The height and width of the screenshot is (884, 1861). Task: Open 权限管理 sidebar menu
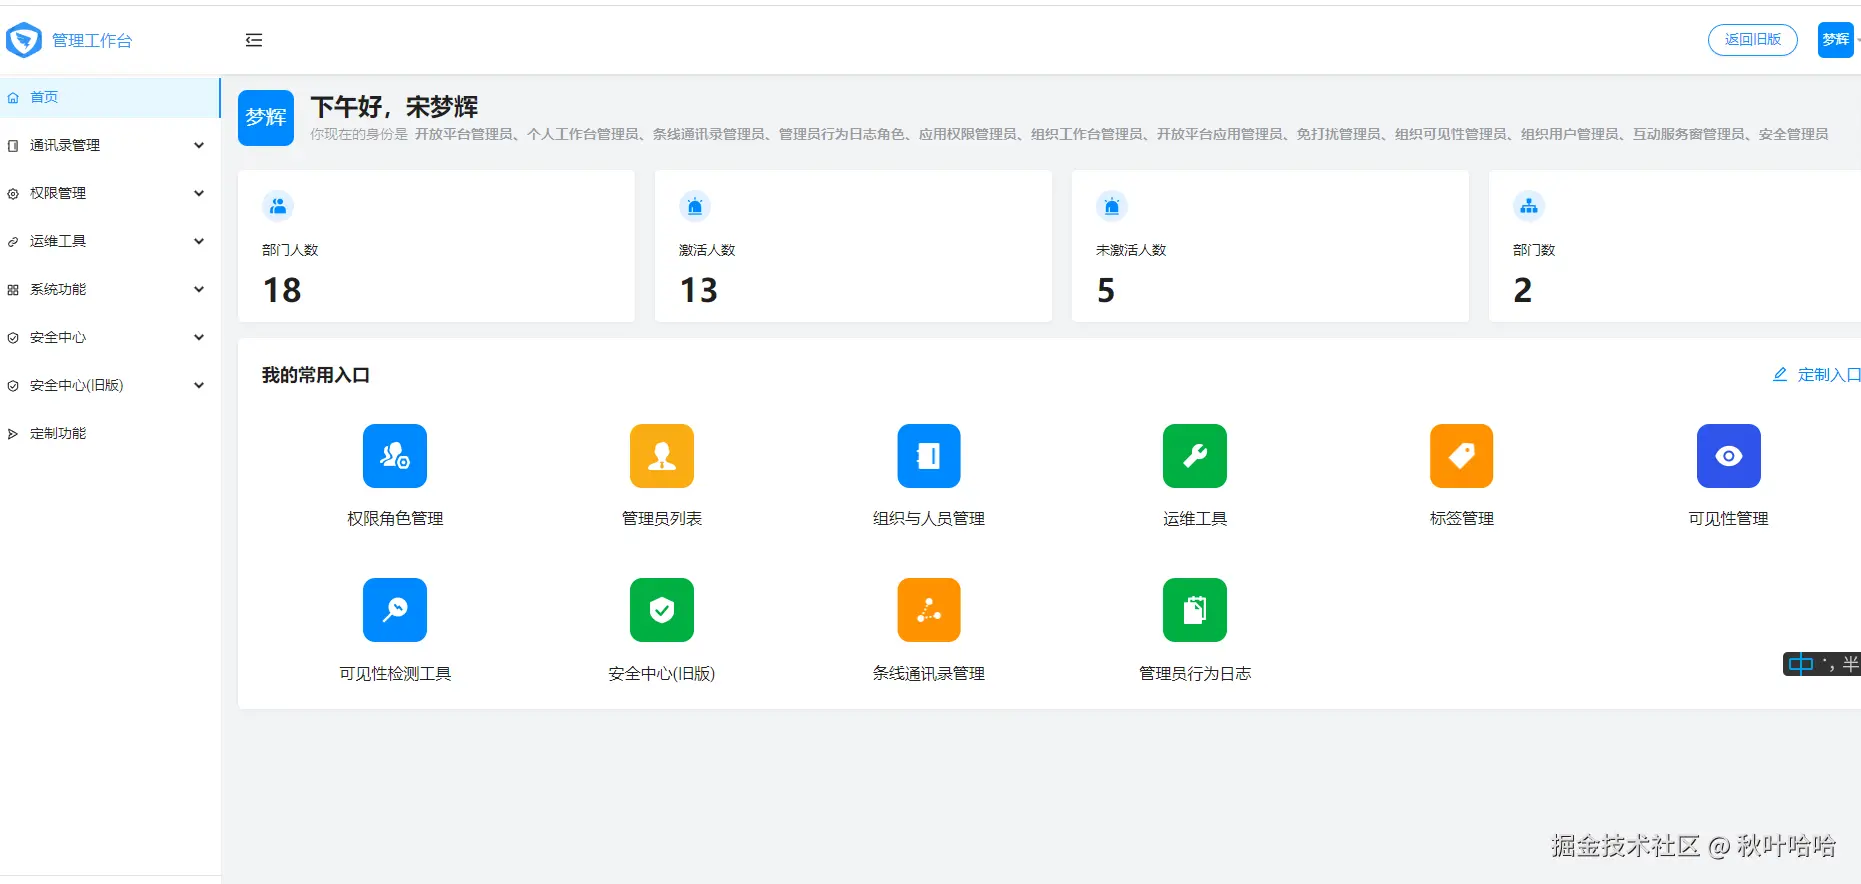pos(110,193)
